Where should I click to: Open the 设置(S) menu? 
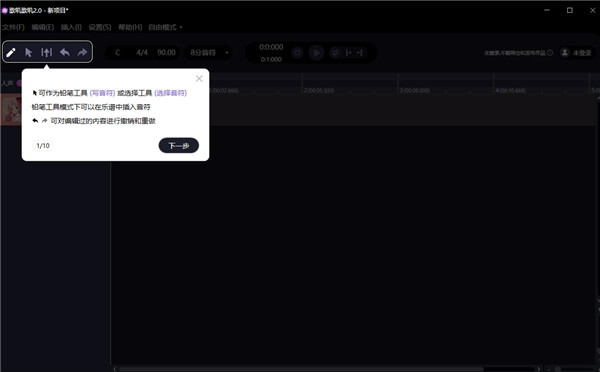[100, 27]
